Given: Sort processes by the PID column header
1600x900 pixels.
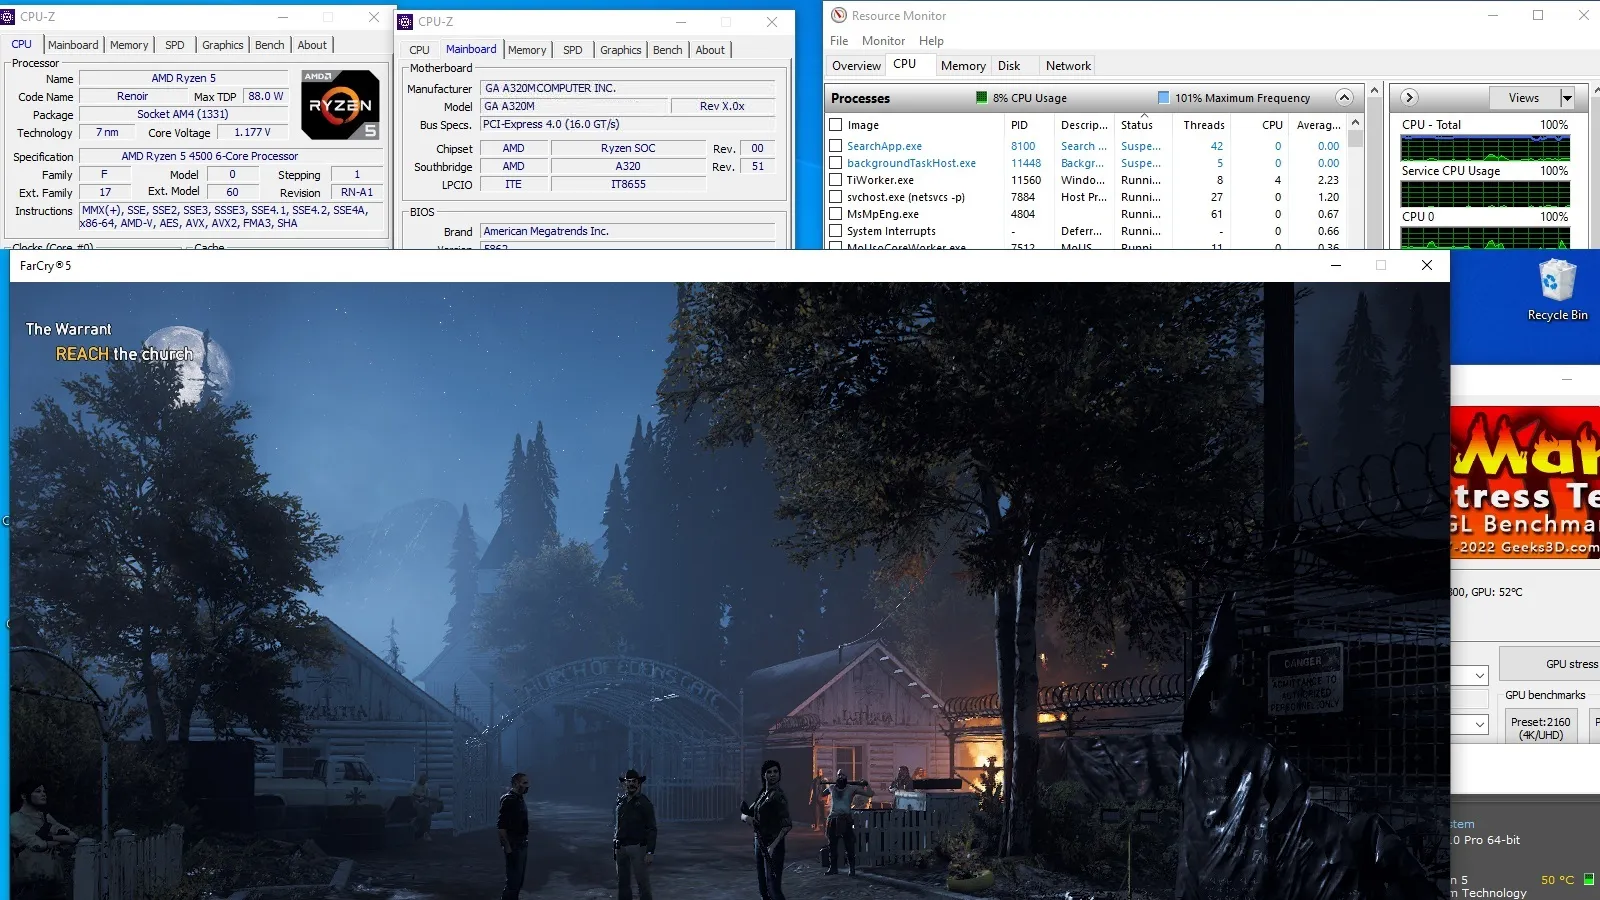Looking at the screenshot, I should pos(1029,125).
